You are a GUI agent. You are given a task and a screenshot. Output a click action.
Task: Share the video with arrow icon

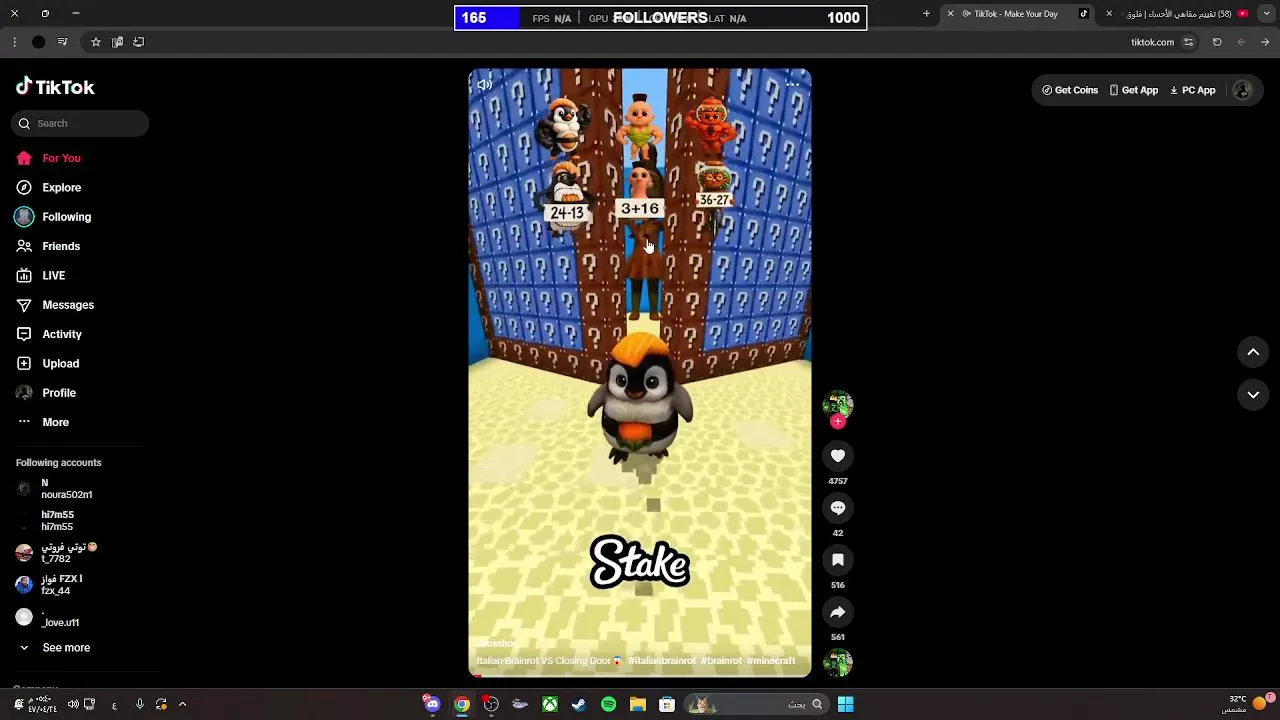(838, 612)
